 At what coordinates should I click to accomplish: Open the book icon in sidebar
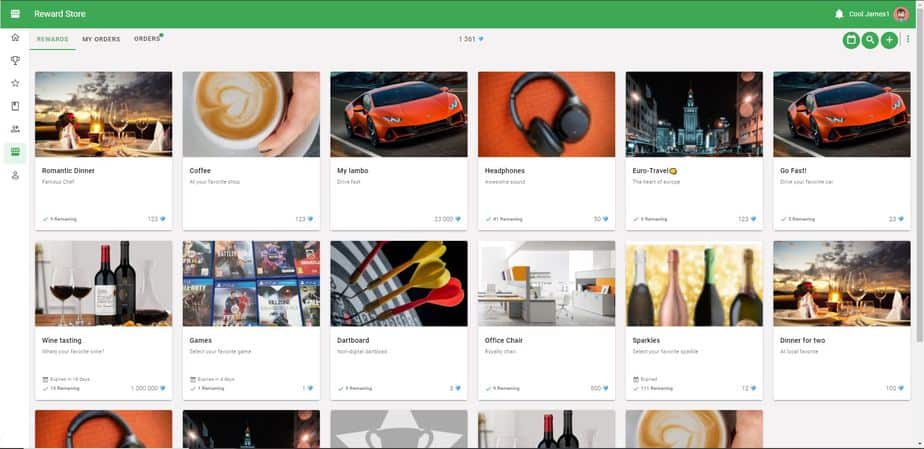click(15, 106)
